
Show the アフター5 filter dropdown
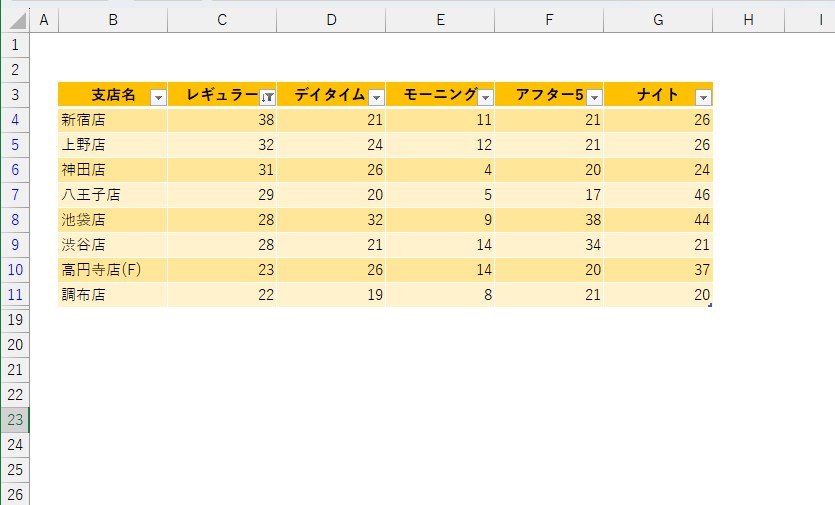click(x=594, y=97)
